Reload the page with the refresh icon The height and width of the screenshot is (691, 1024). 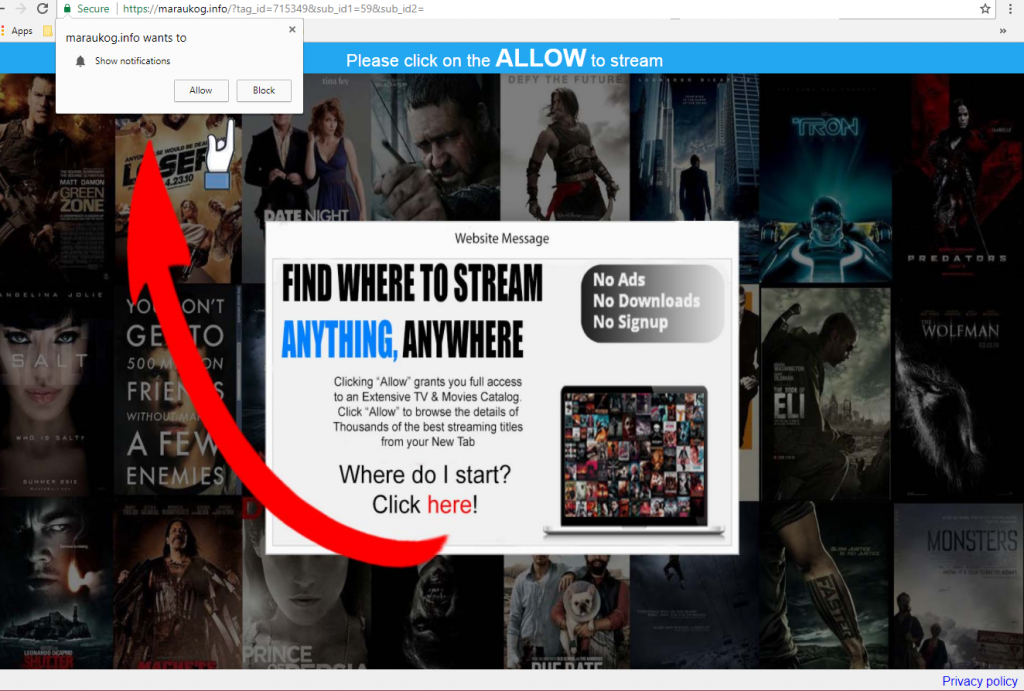42,9
